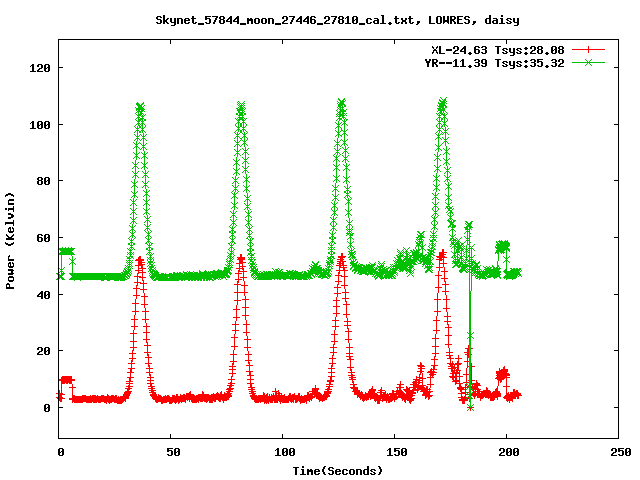Click the red legend line sample
Screen dimensions: 640x480
588,50
